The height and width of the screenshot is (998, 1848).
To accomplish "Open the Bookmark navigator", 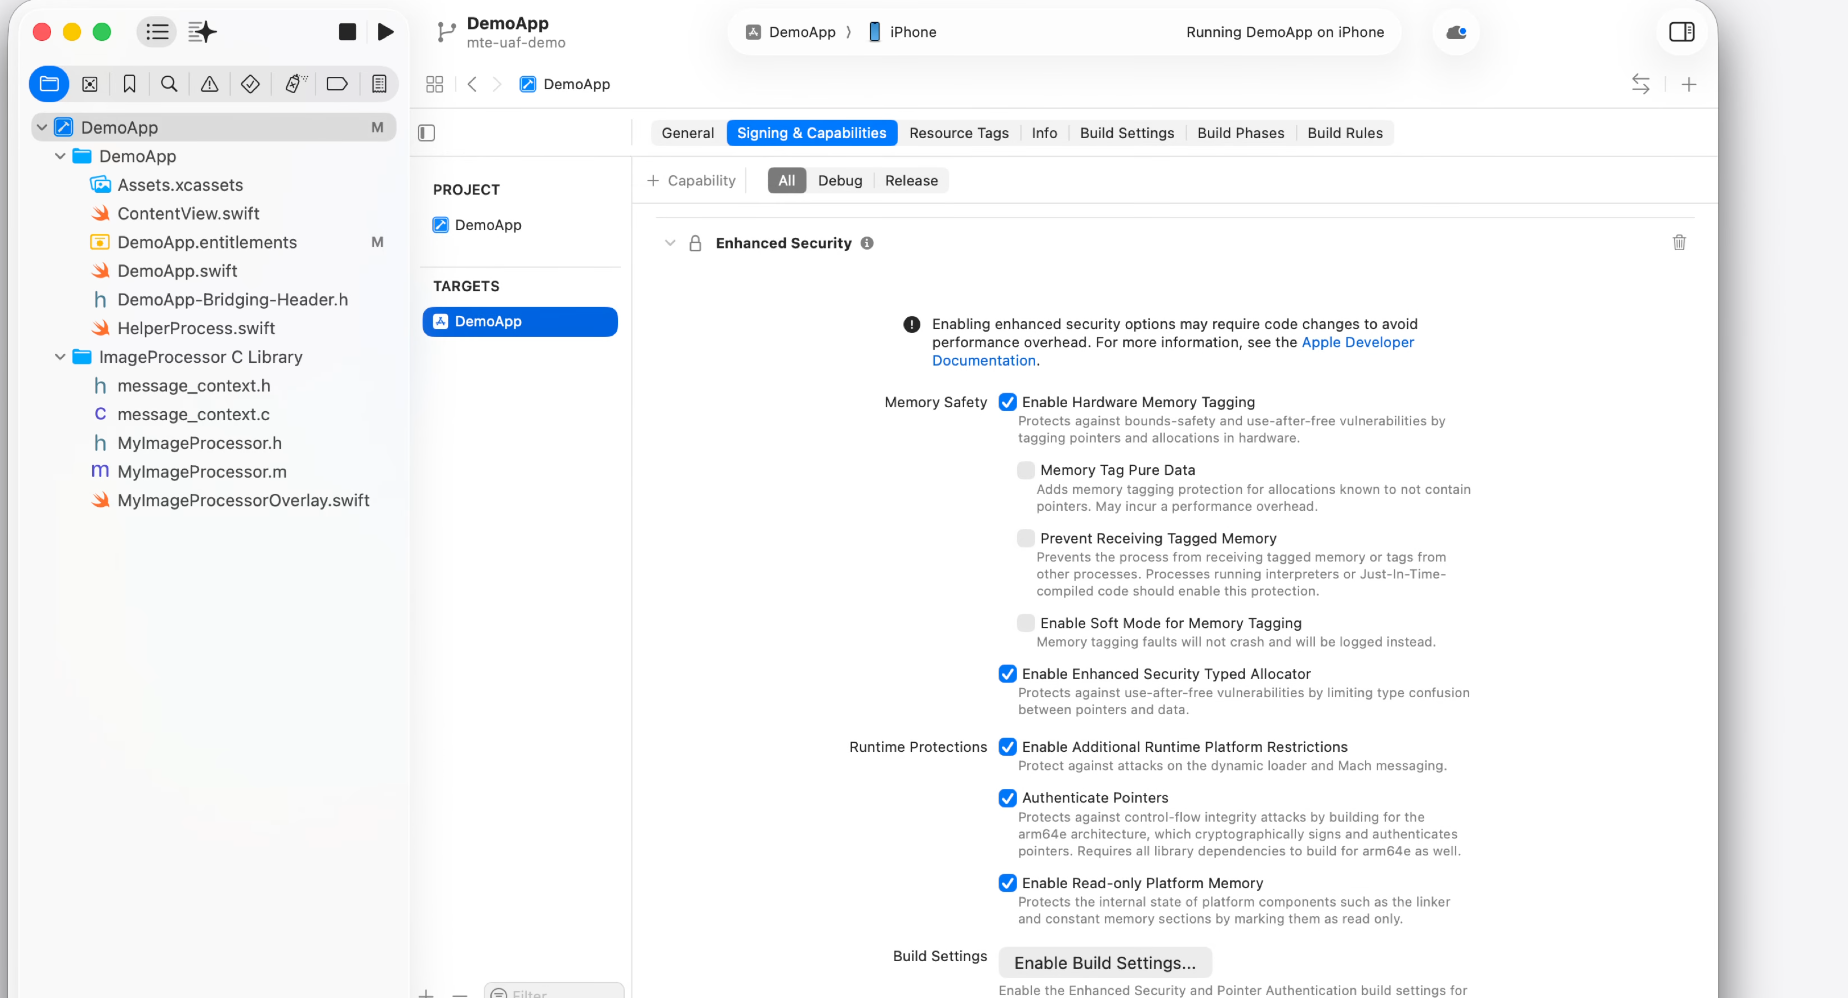I will coord(130,84).
